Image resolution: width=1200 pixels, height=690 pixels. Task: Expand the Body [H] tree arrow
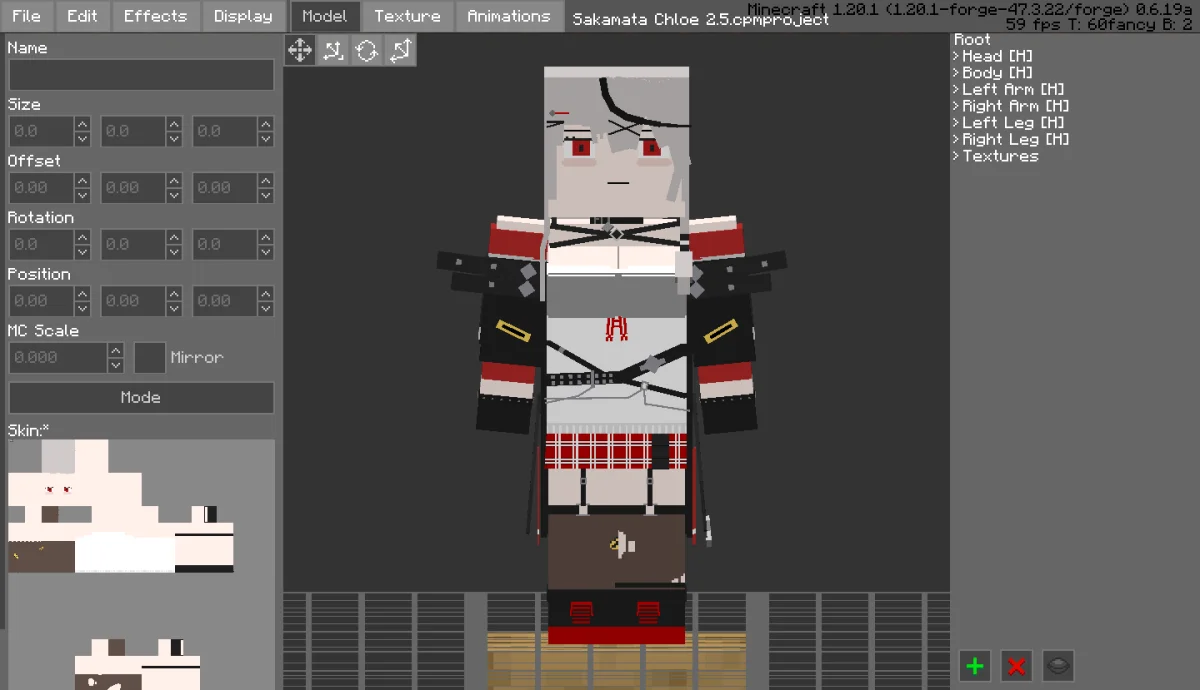pos(956,73)
